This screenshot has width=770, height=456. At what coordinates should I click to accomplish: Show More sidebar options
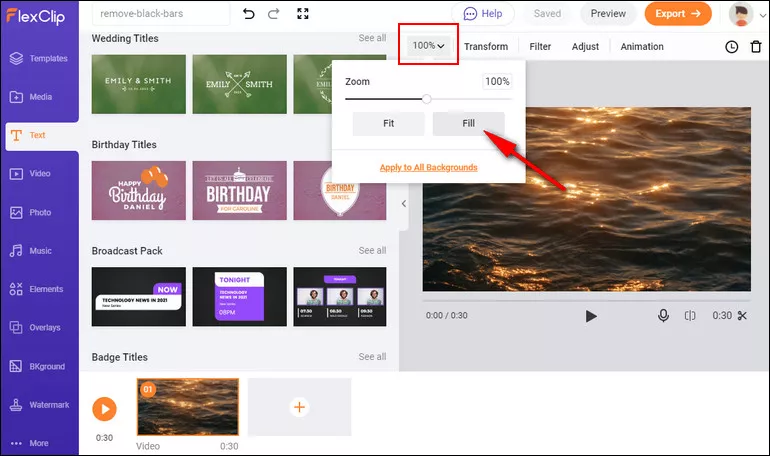click(29, 443)
